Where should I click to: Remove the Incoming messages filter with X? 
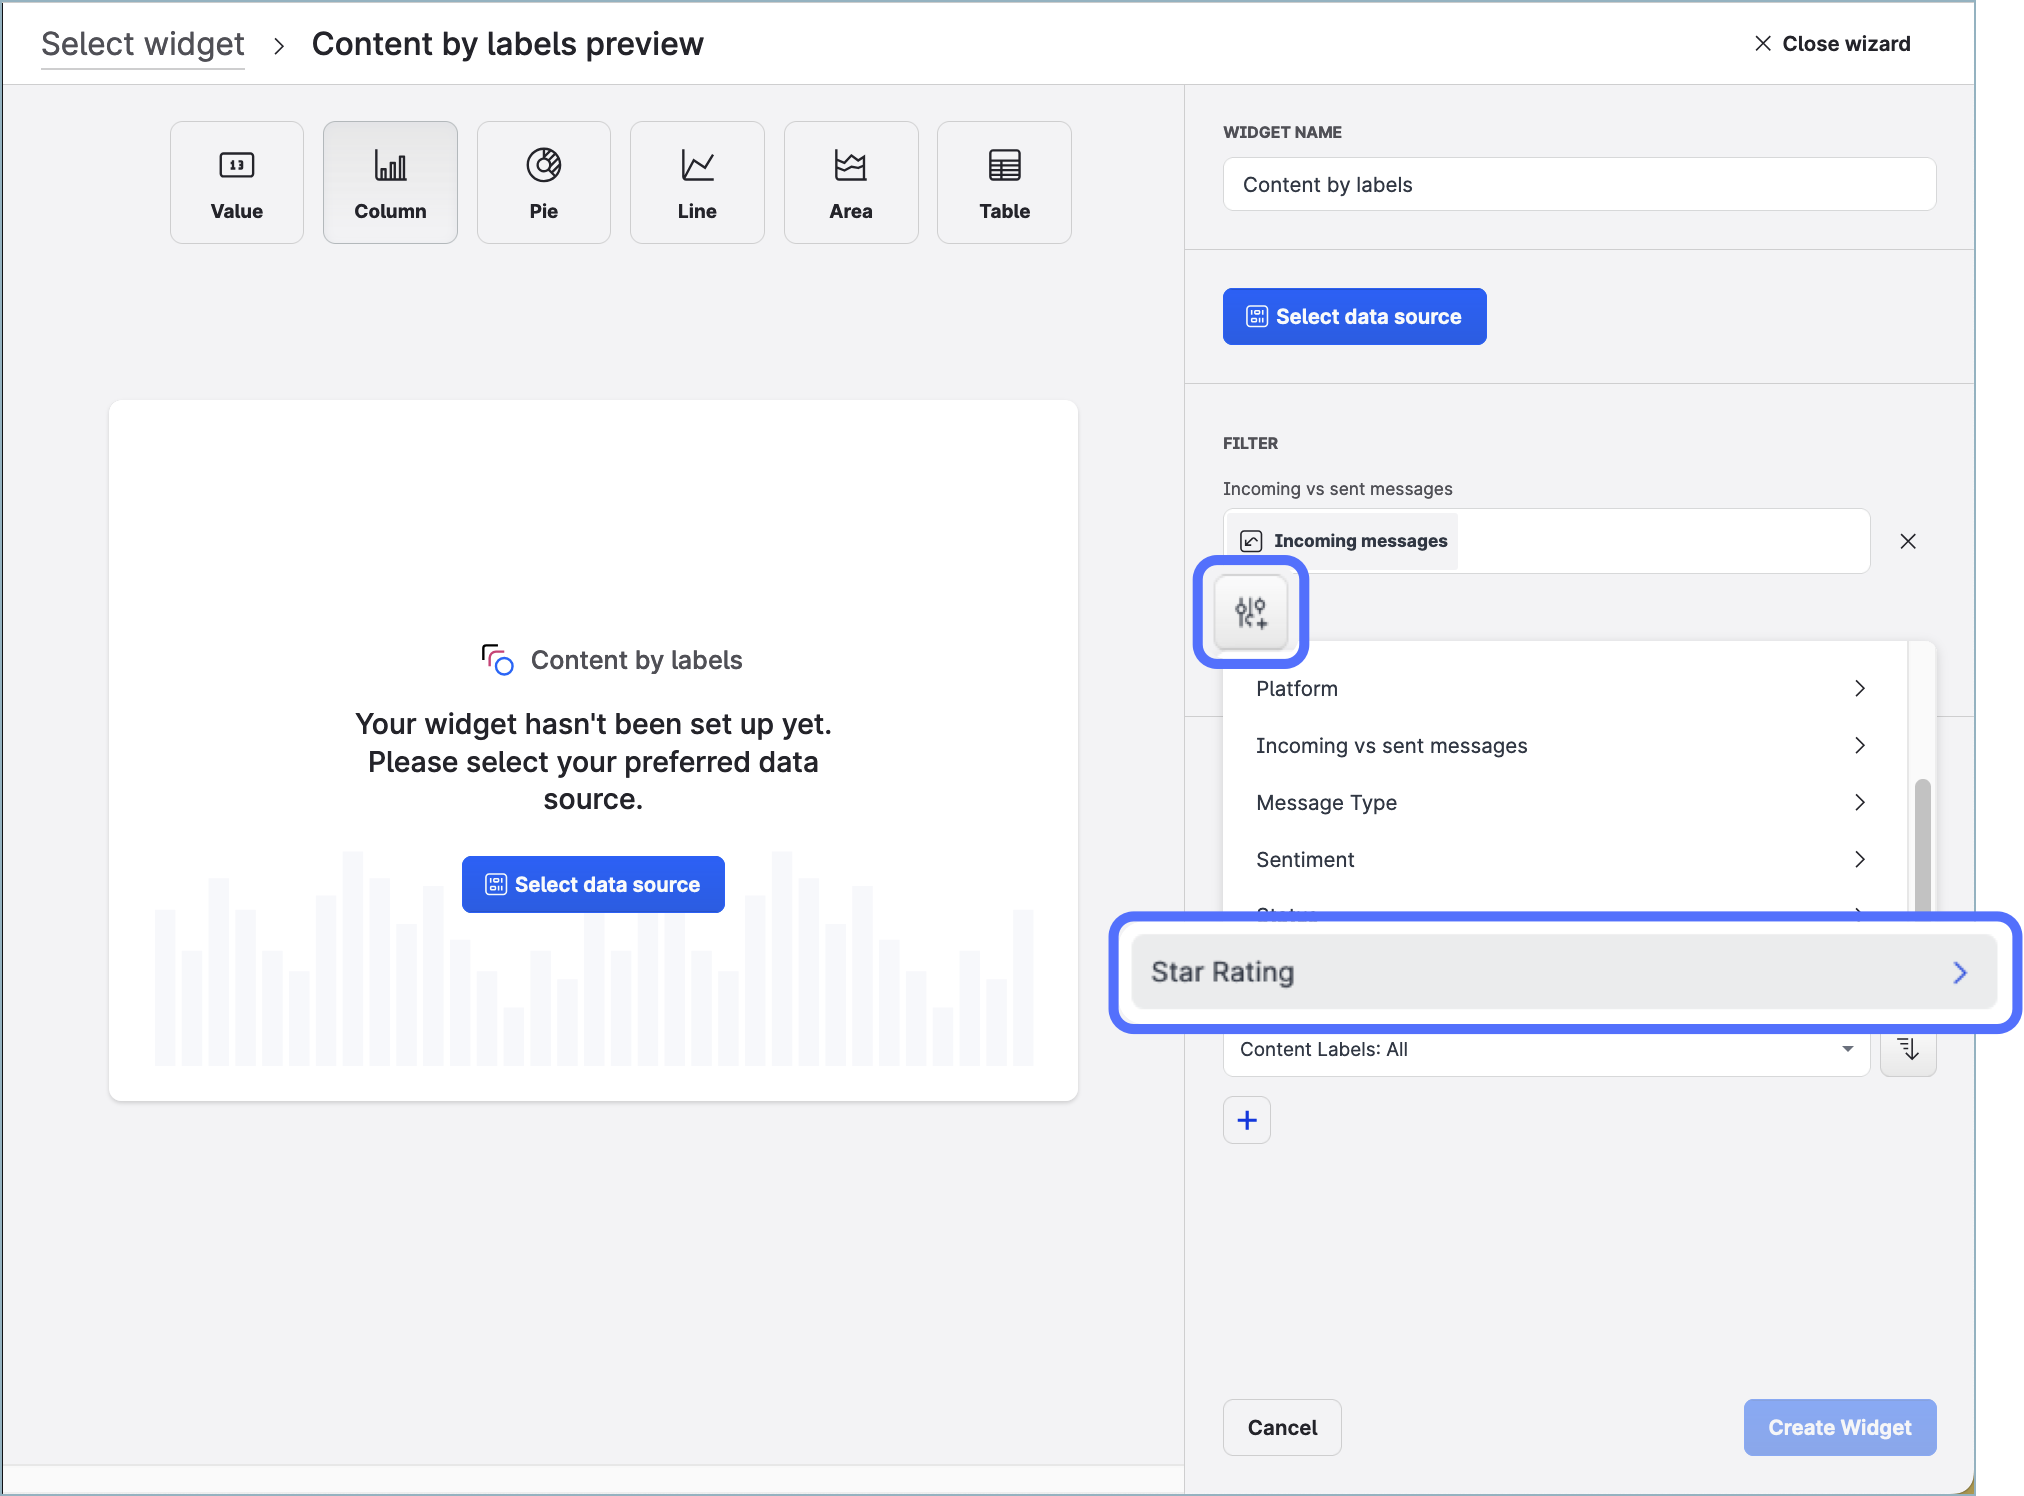pyautogui.click(x=1908, y=541)
